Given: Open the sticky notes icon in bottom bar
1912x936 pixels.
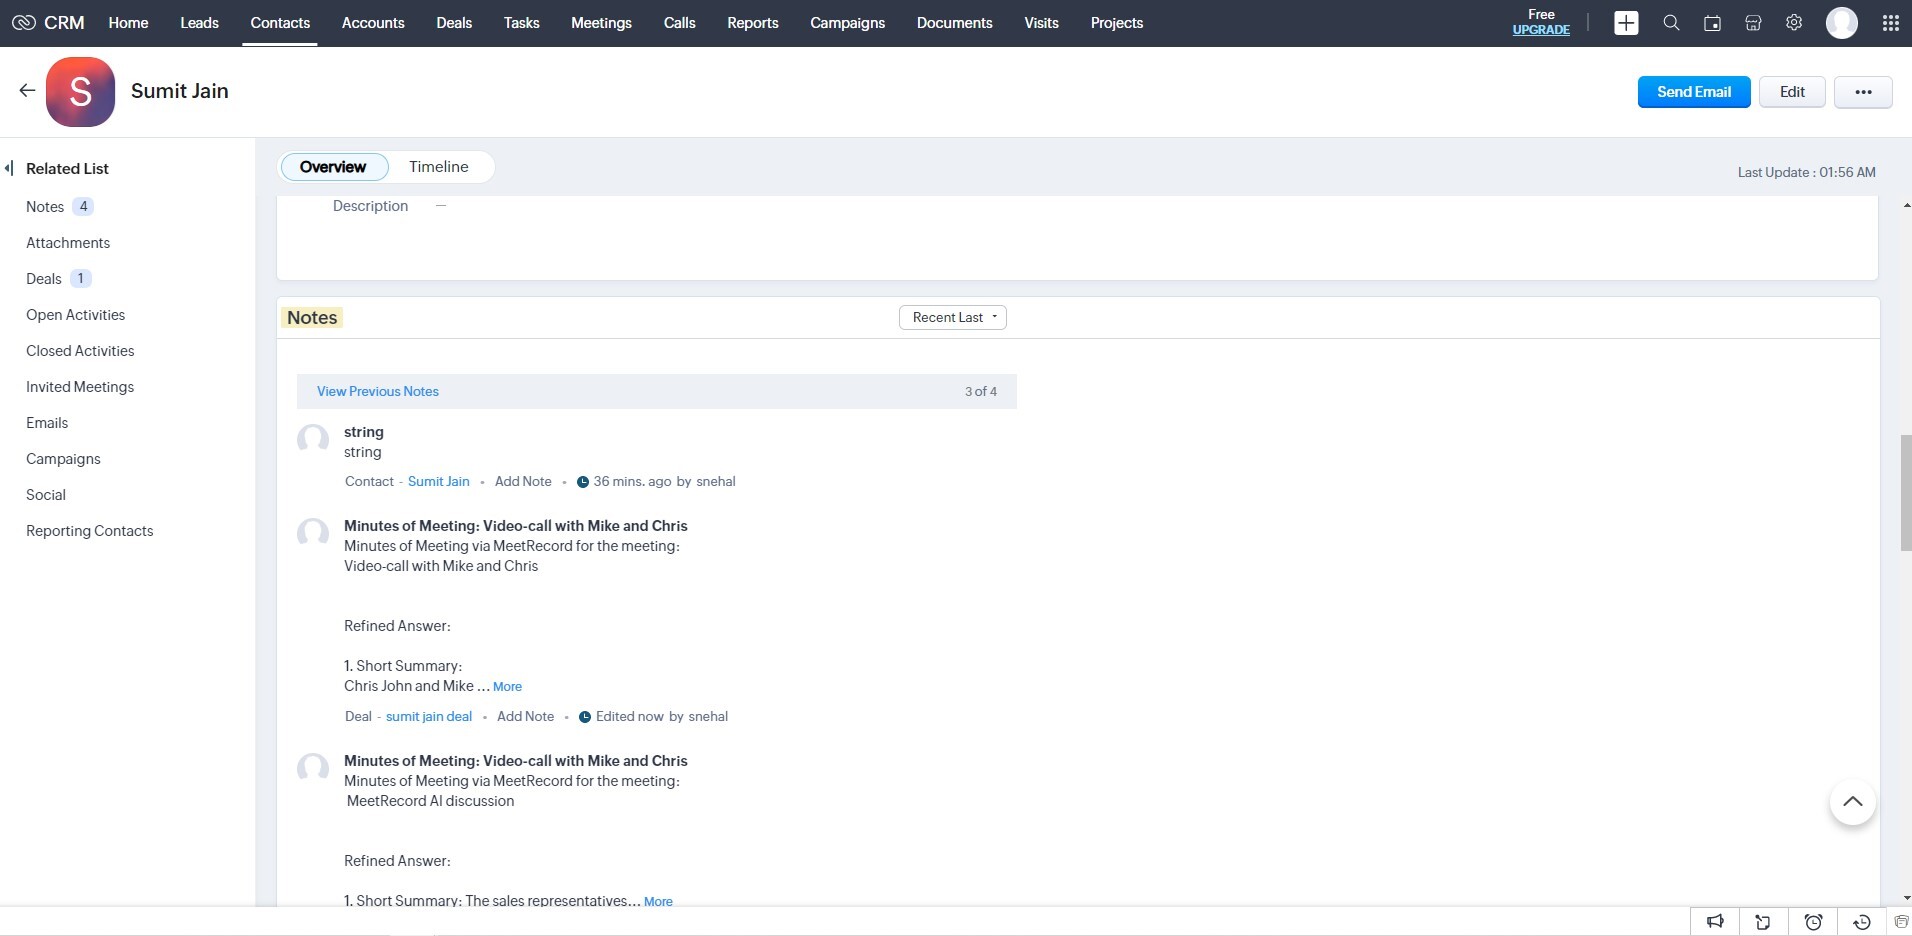Looking at the screenshot, I should coord(1763,922).
